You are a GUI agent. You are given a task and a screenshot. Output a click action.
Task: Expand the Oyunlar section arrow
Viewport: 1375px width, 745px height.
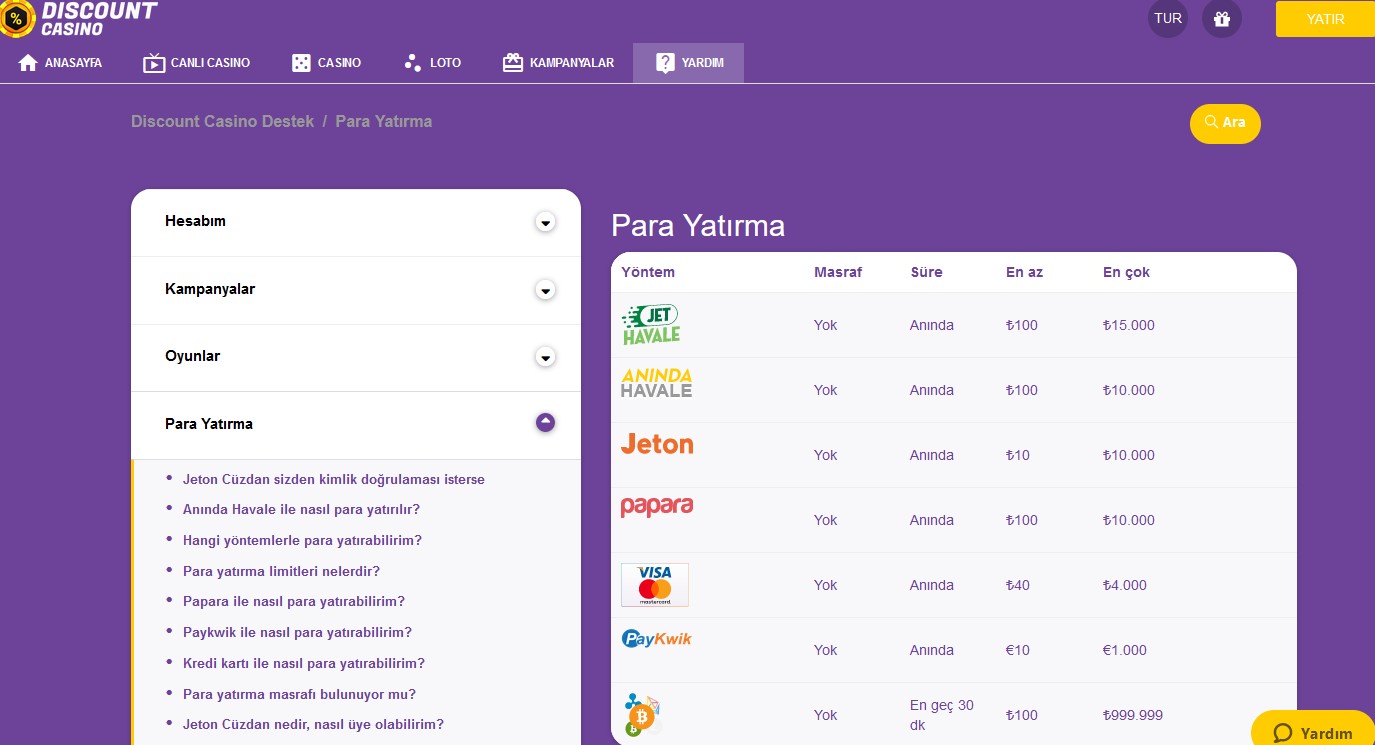pyautogui.click(x=545, y=357)
